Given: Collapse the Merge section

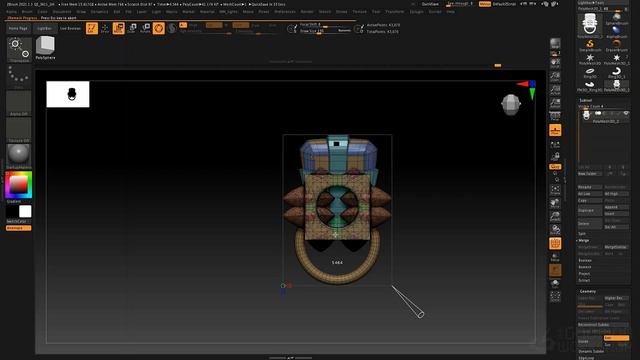Looking at the screenshot, I should (x=583, y=240).
